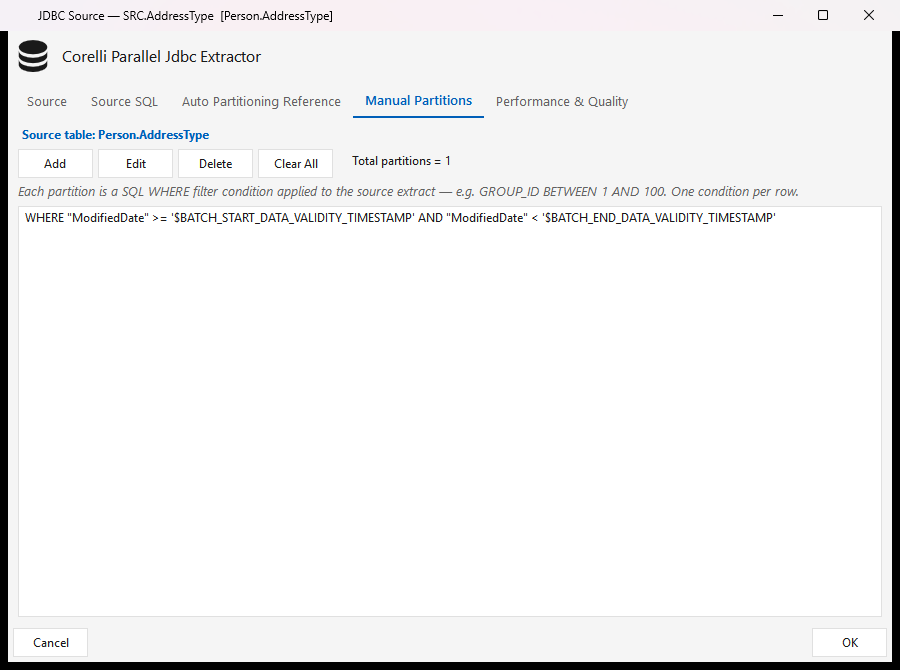Click the database stack icon

[x=33, y=56]
